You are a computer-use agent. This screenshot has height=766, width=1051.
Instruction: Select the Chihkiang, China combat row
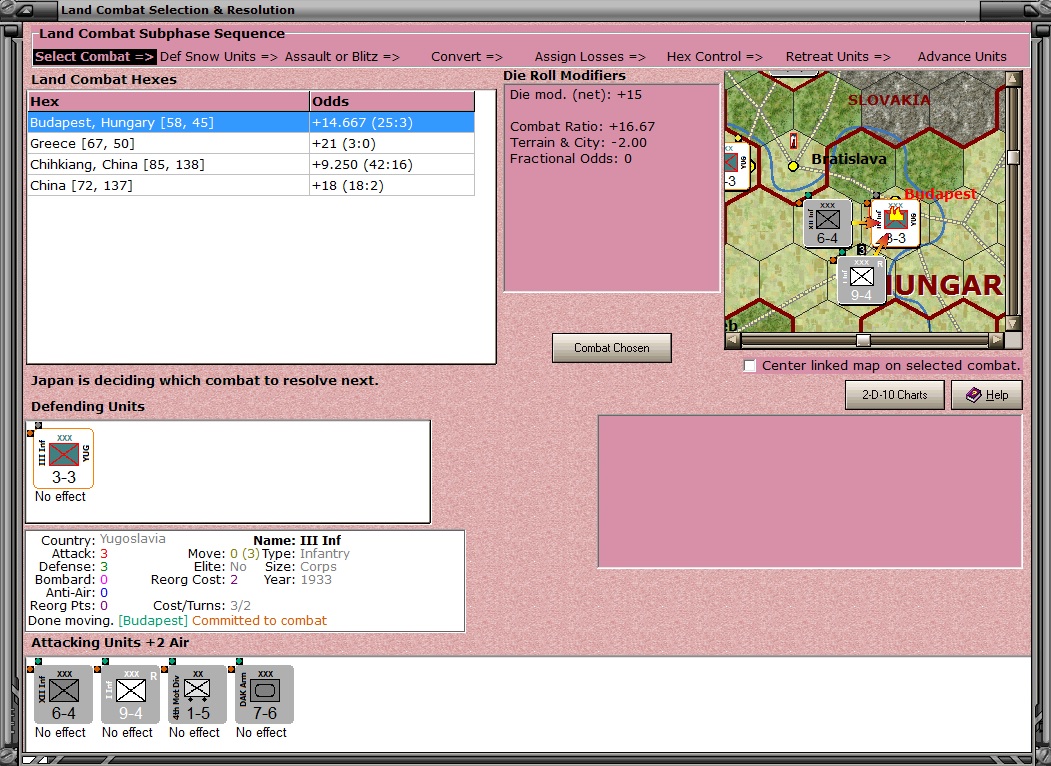251,164
